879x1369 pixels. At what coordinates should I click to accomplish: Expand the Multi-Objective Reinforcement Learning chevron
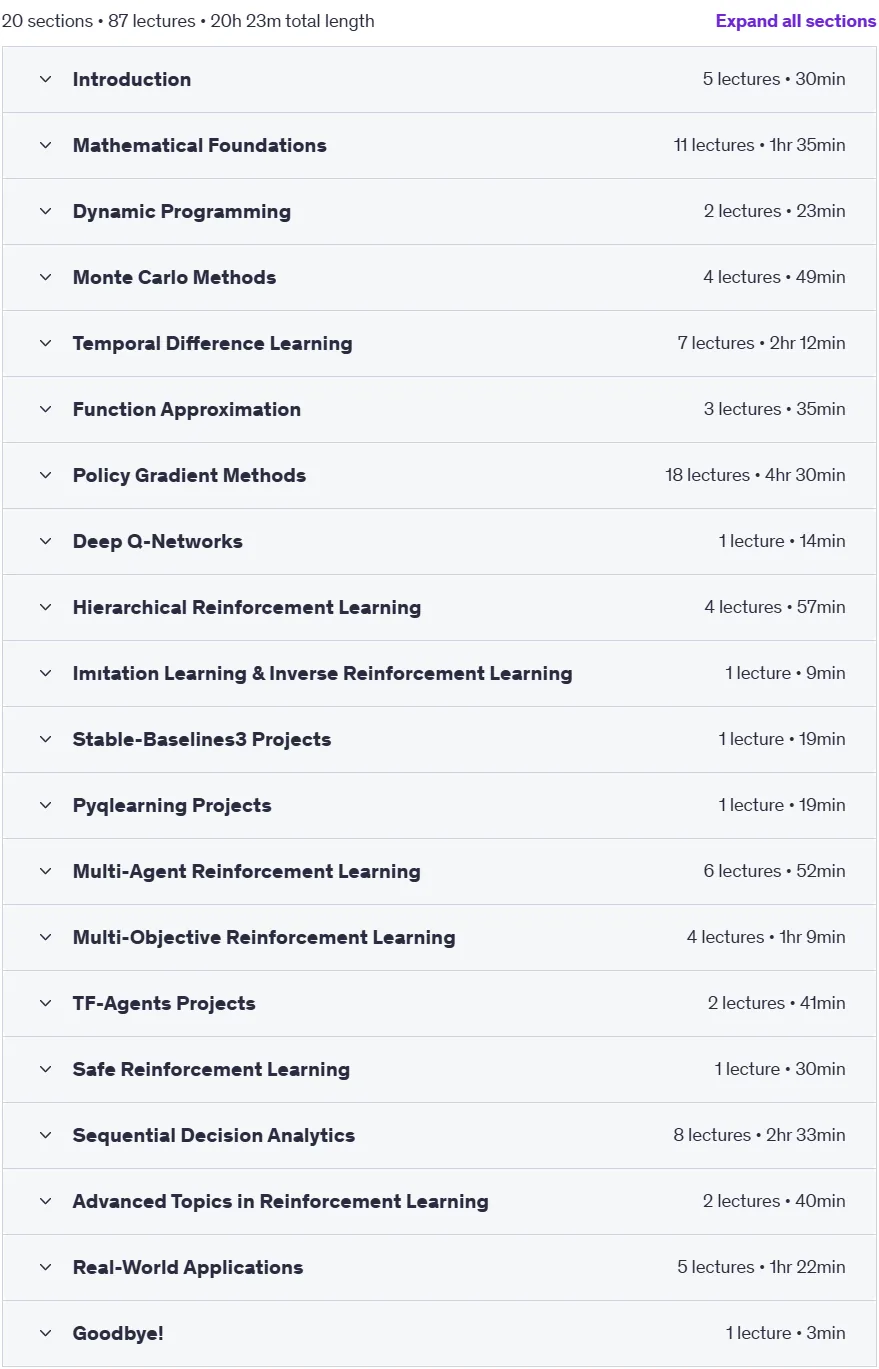click(x=45, y=937)
